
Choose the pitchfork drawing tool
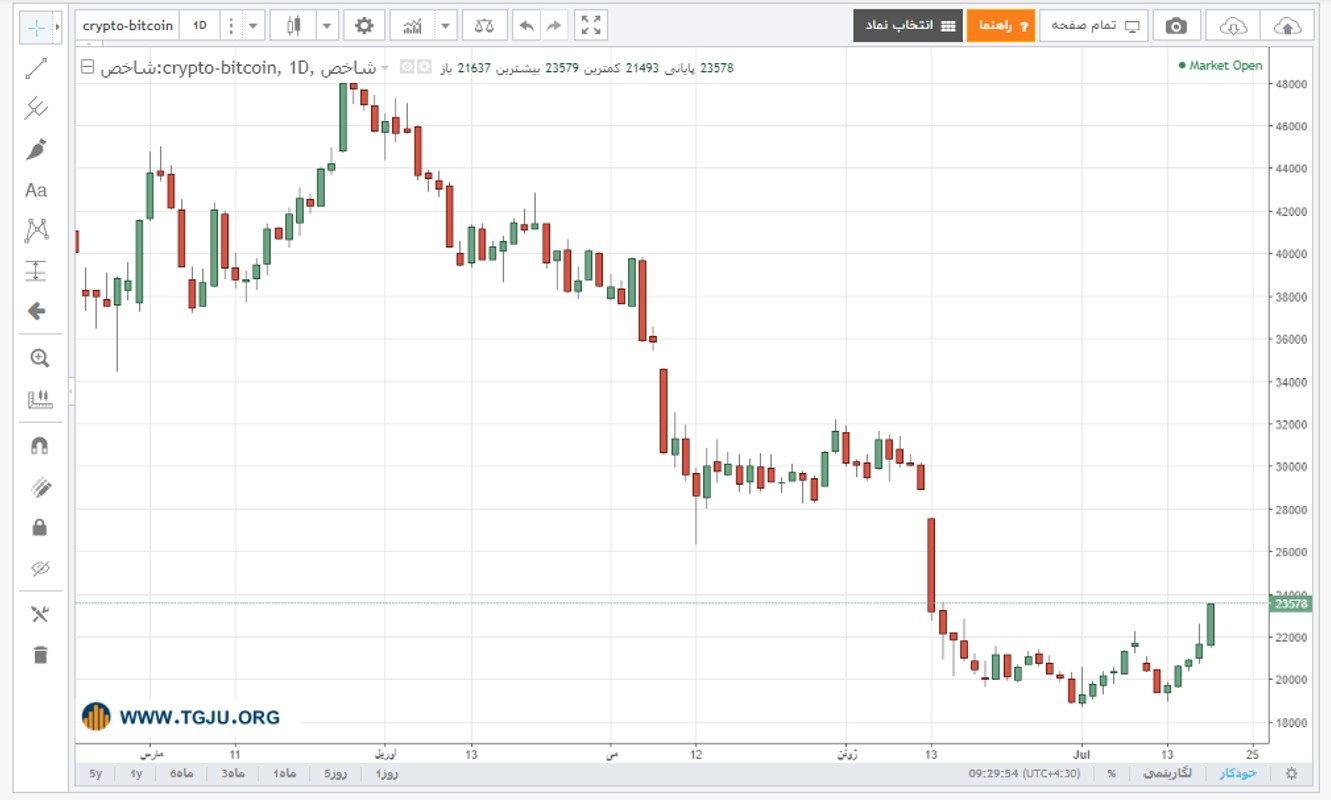(x=36, y=109)
